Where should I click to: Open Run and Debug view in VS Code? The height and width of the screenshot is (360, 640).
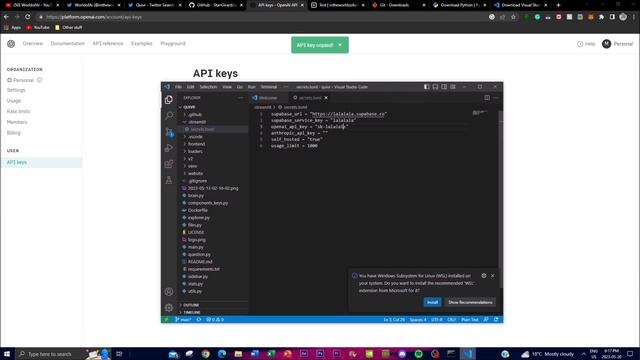pos(169,148)
